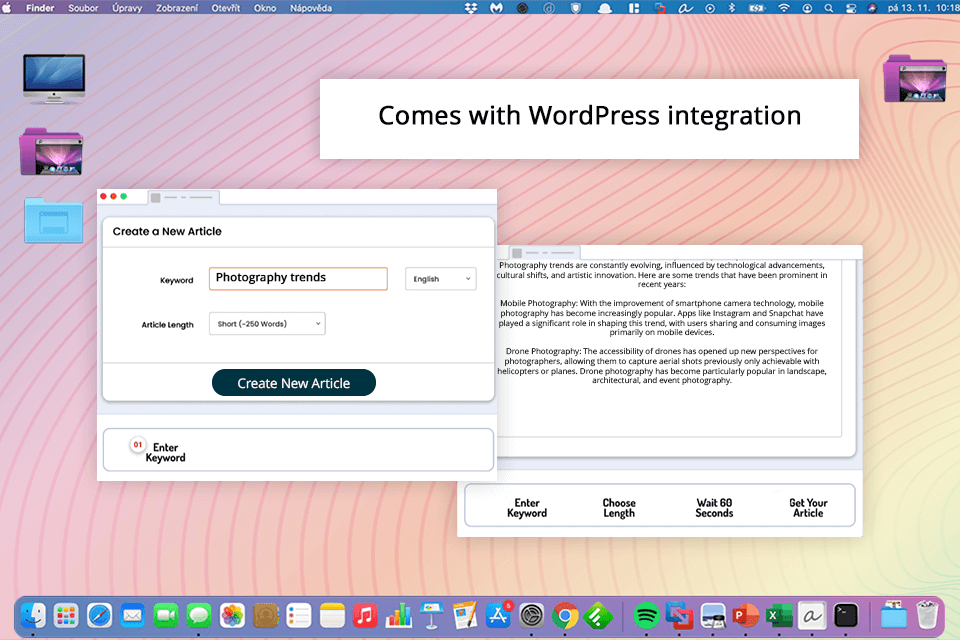Open Downloads folder stack in Dock
The height and width of the screenshot is (640, 960).
click(893, 616)
